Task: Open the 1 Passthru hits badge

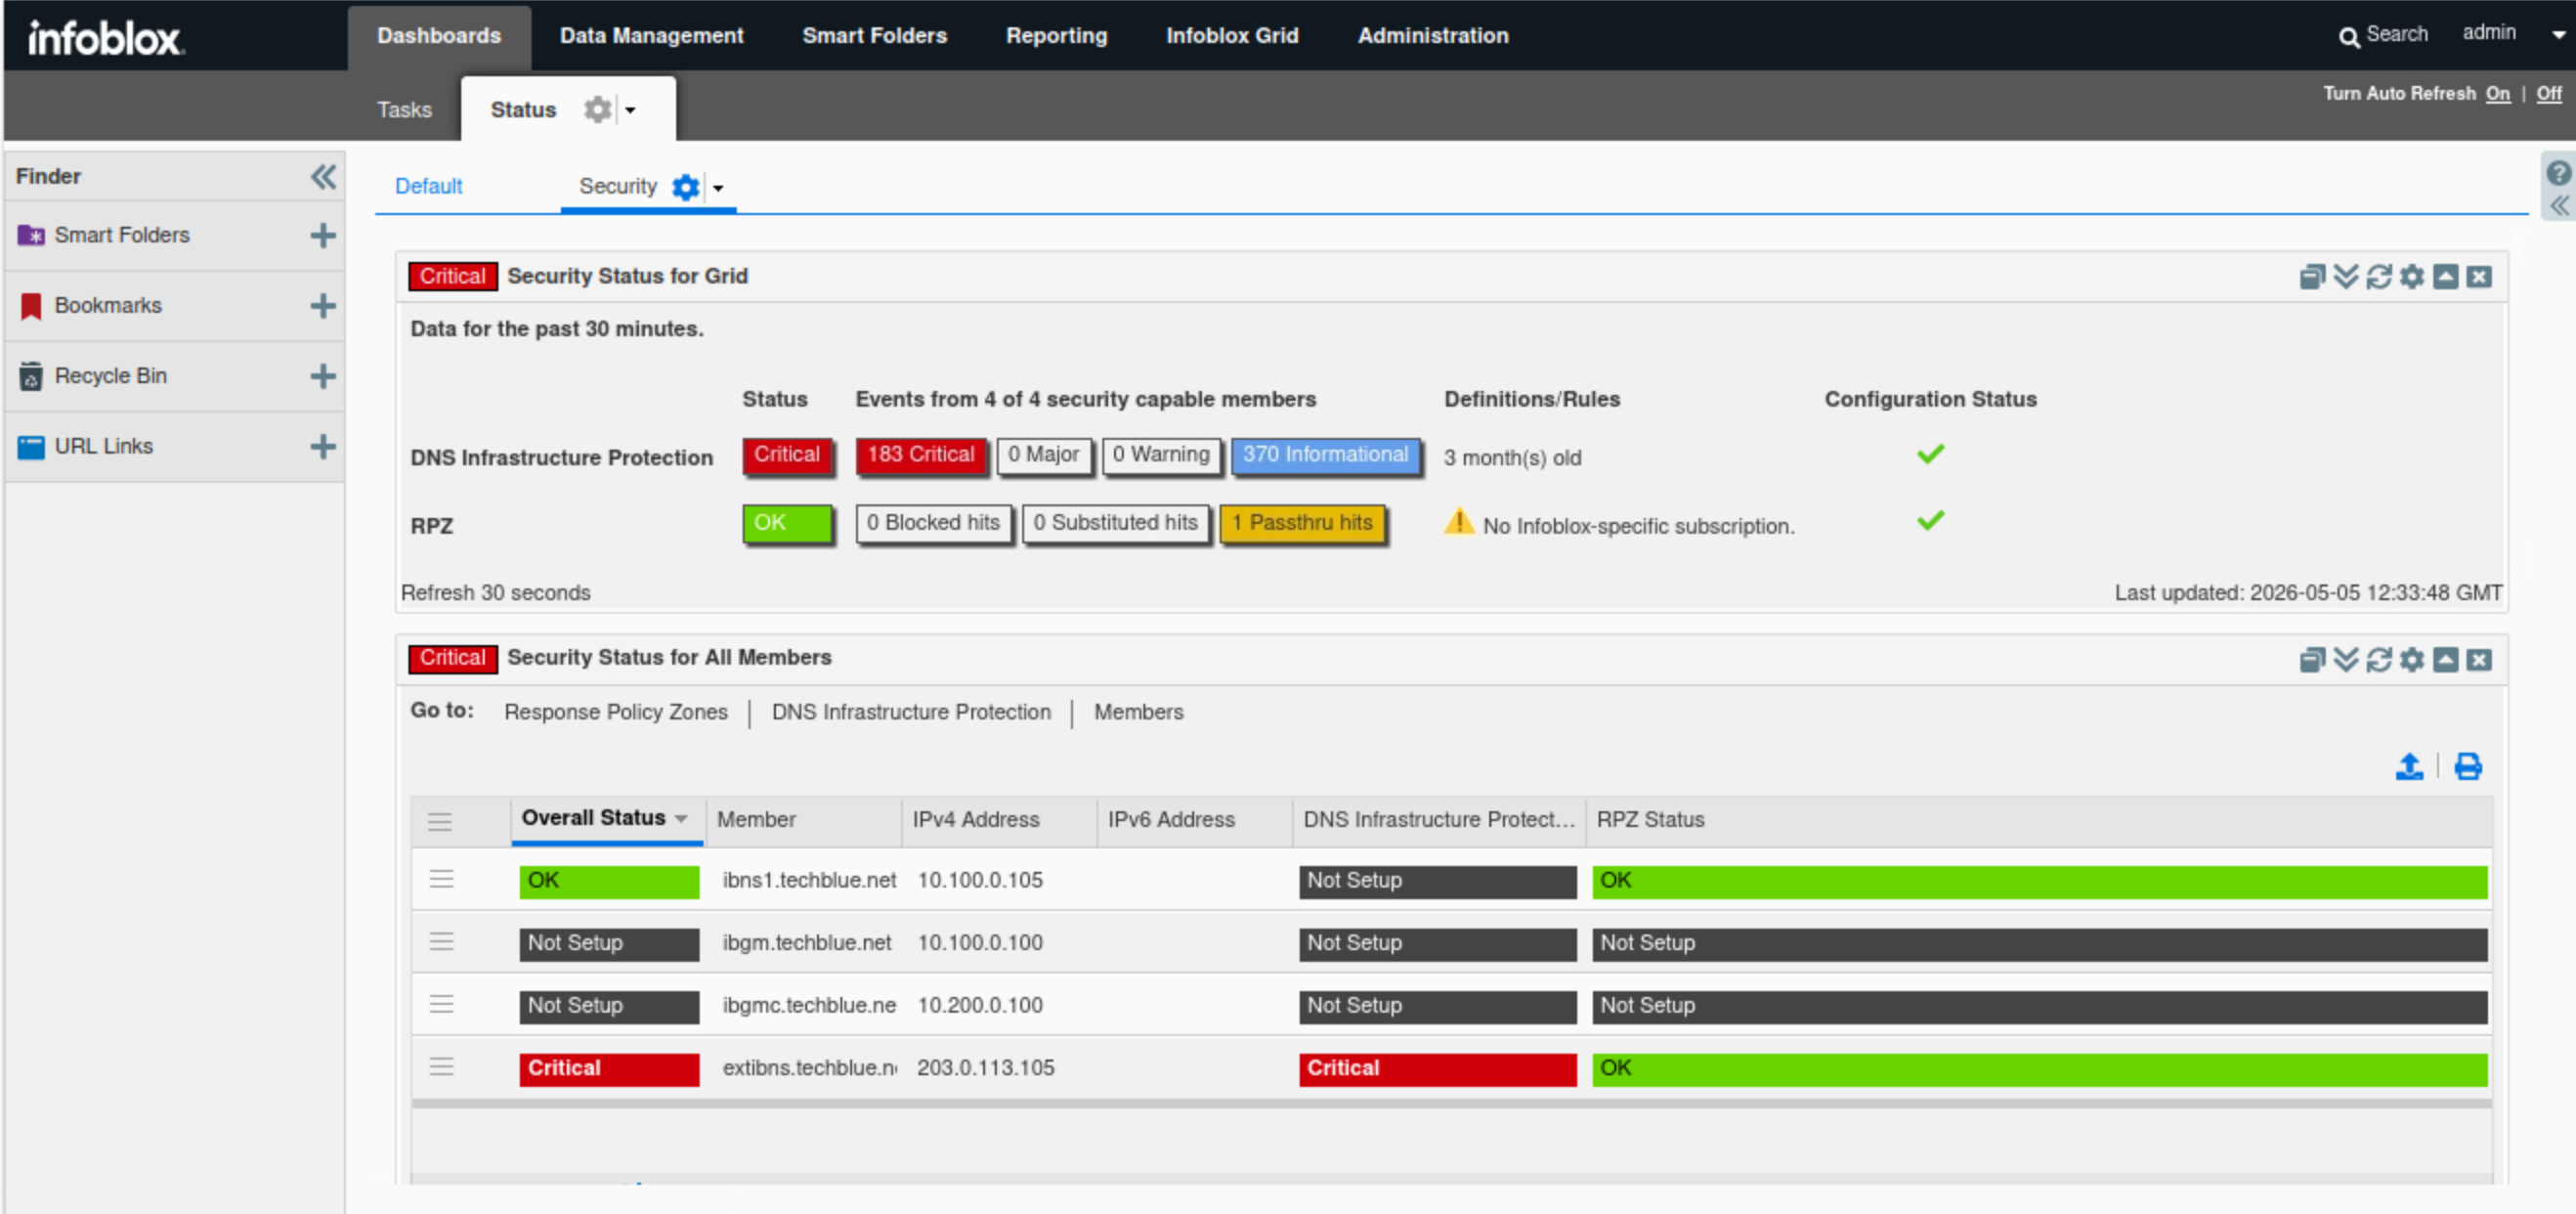Action: click(x=1302, y=523)
